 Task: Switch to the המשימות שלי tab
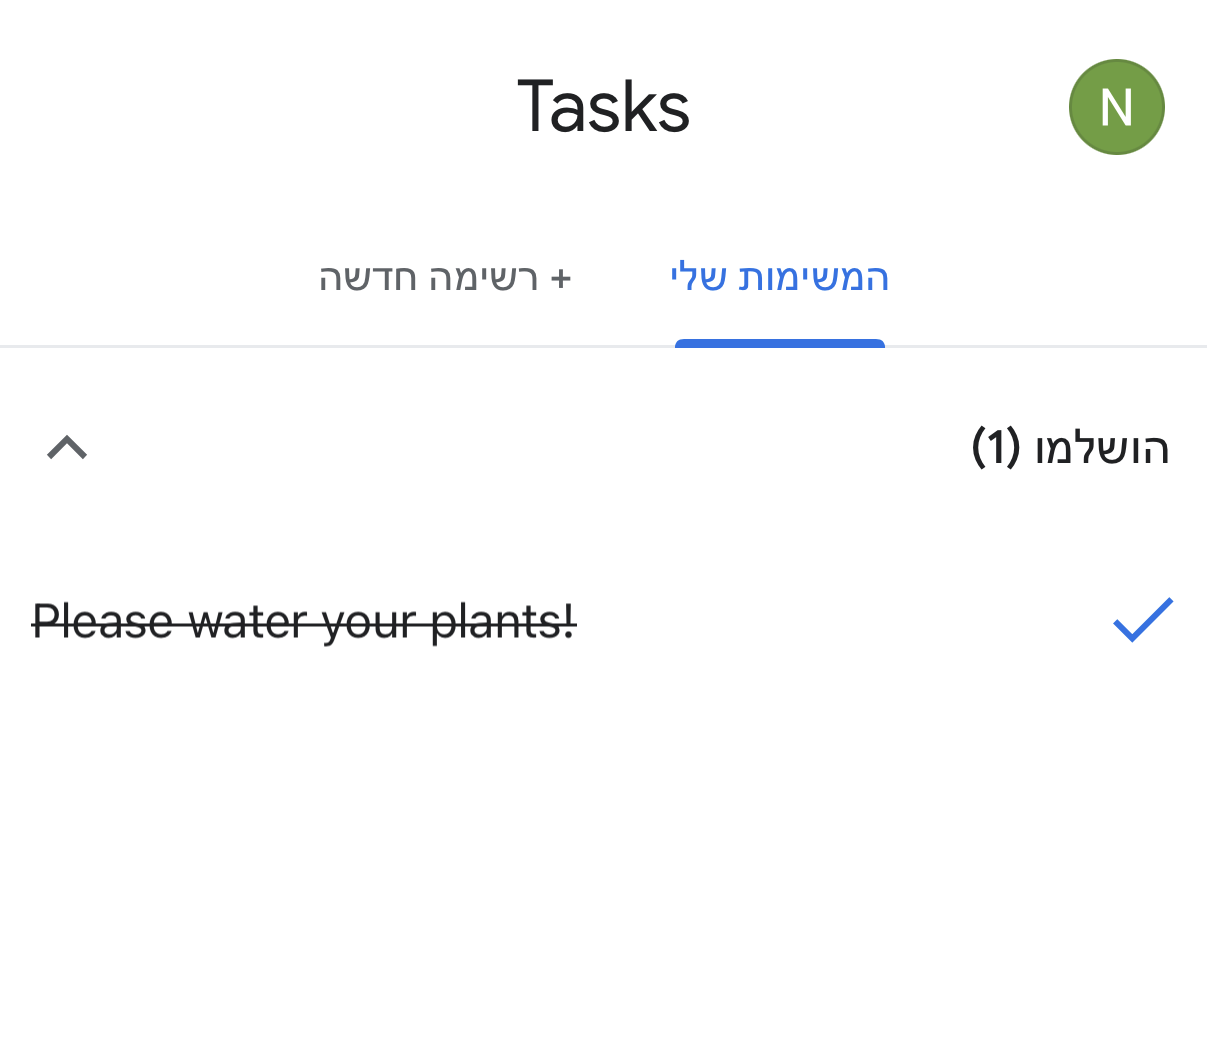pyautogui.click(x=779, y=277)
